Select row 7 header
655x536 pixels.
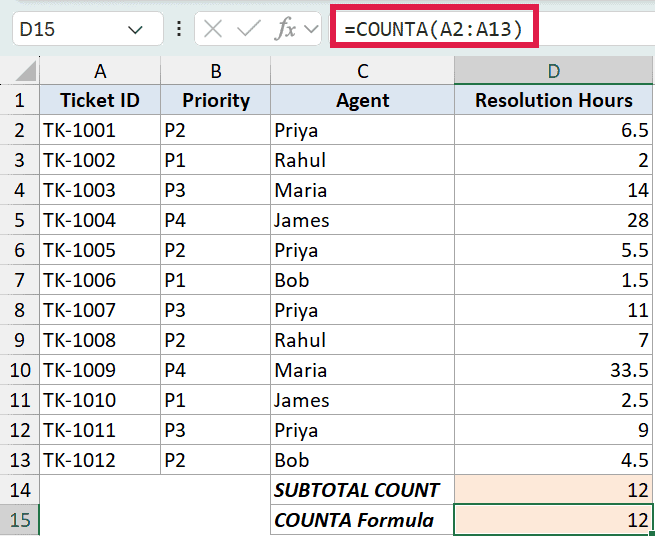[x=20, y=280]
